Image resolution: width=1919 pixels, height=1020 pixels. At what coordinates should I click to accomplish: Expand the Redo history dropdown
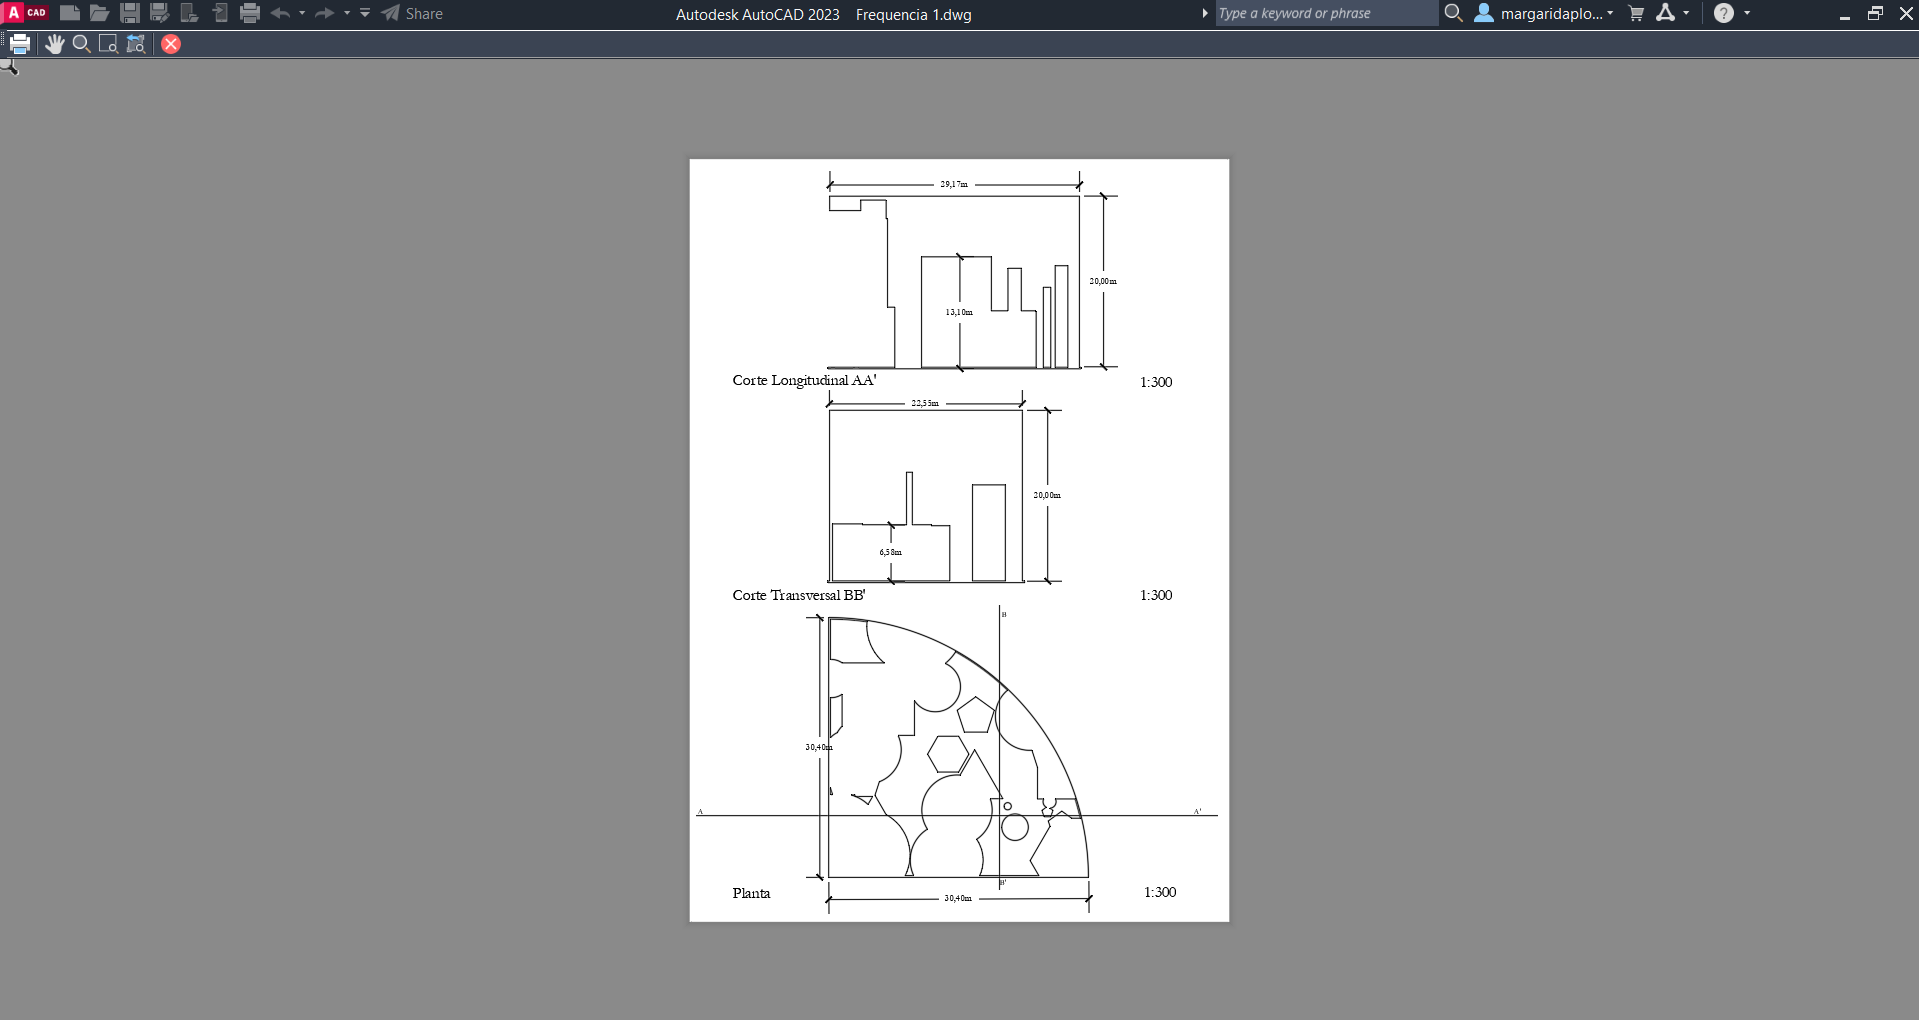click(347, 13)
